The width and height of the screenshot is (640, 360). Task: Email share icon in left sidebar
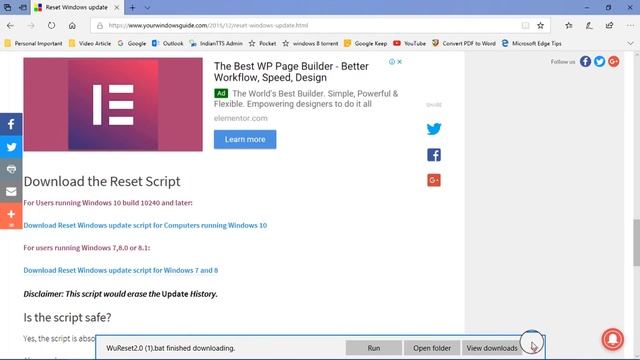pyautogui.click(x=11, y=191)
